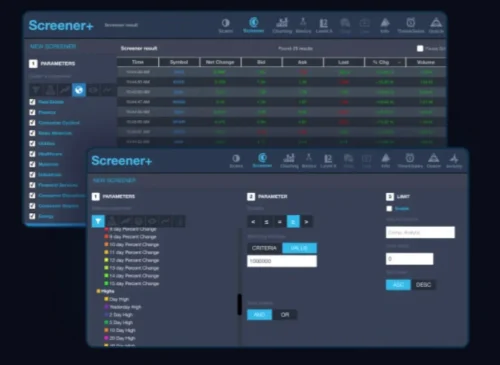Toggle the Pause checkbox in results header
500x365 pixels.
[x=420, y=49]
